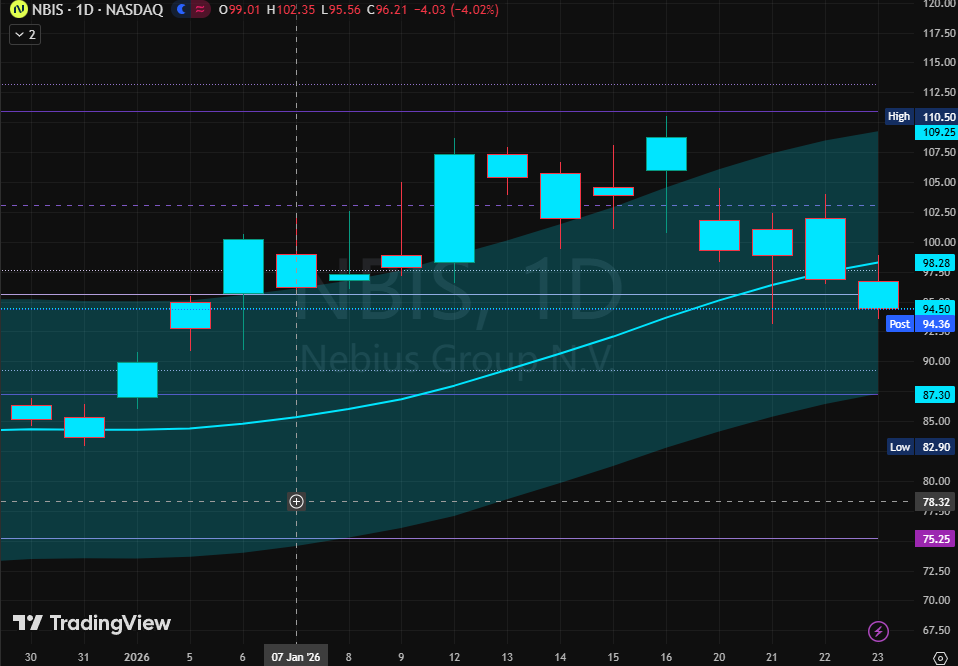Click the cyan 94.50 price label
This screenshot has height=666, width=958.
click(x=936, y=309)
